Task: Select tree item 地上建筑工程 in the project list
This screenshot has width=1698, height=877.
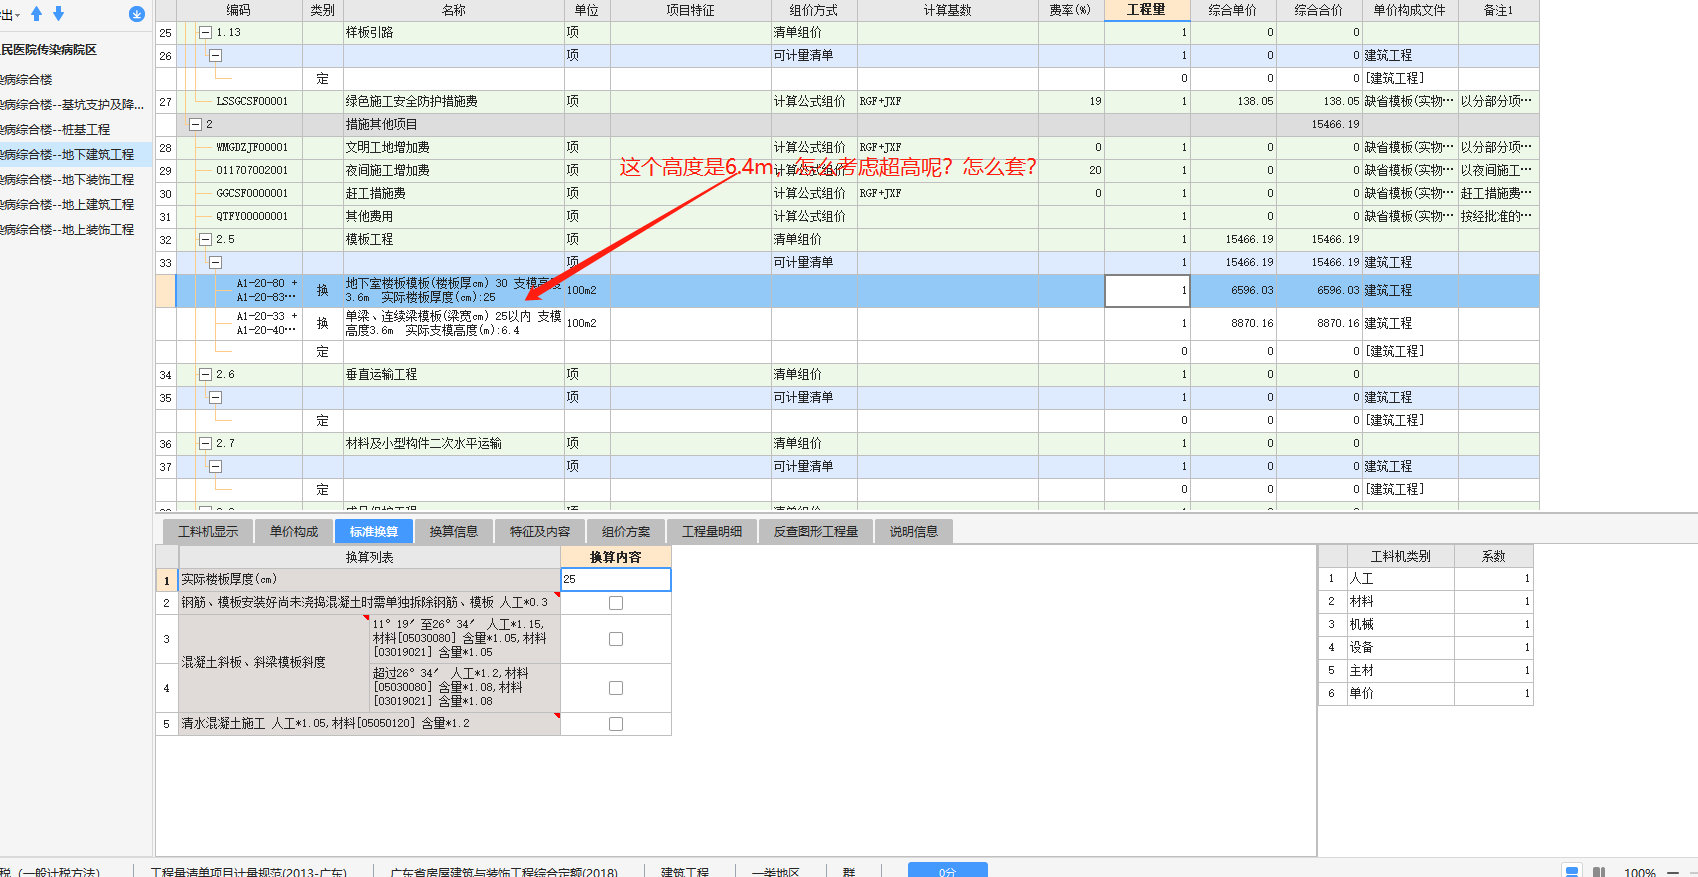Action: point(75,205)
